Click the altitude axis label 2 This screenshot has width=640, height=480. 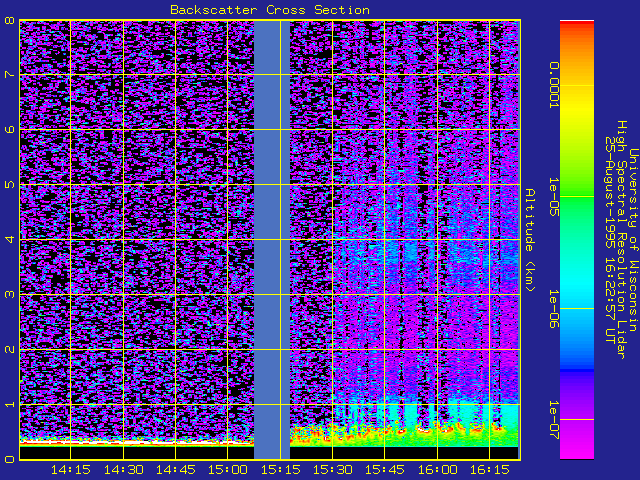[x=9, y=349]
